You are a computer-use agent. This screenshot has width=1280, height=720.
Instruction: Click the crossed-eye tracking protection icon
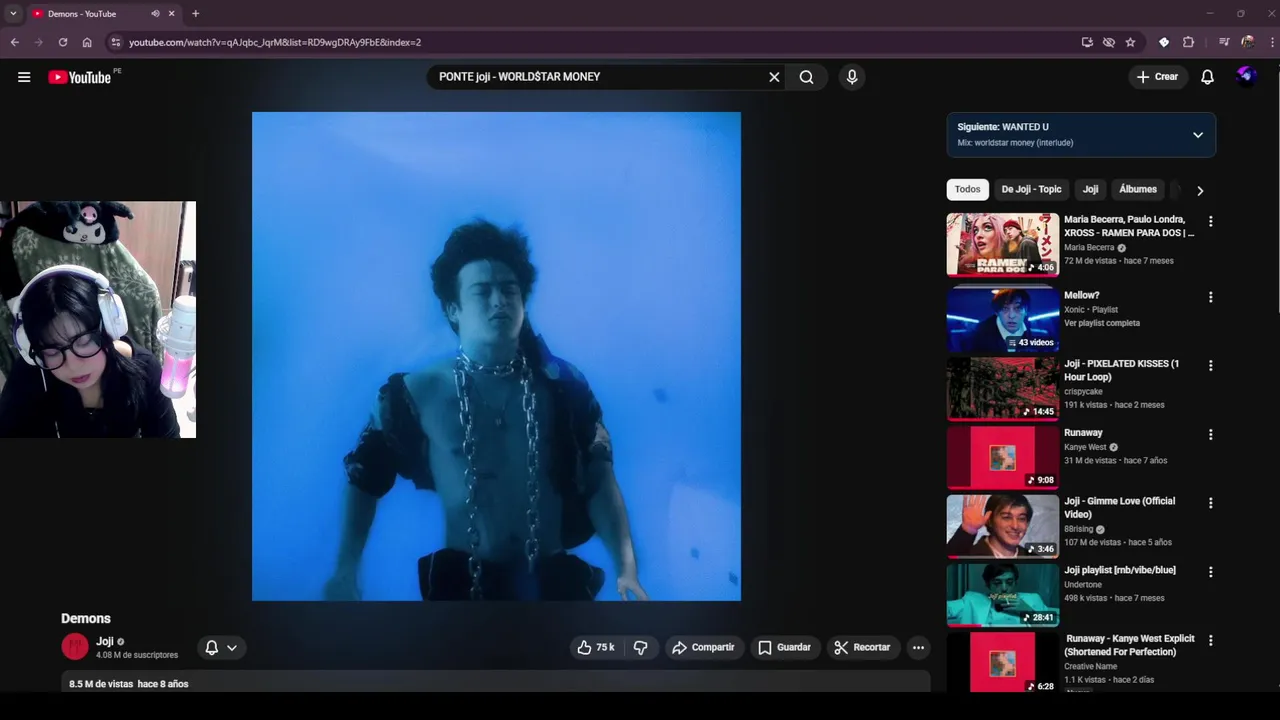[x=1108, y=42]
